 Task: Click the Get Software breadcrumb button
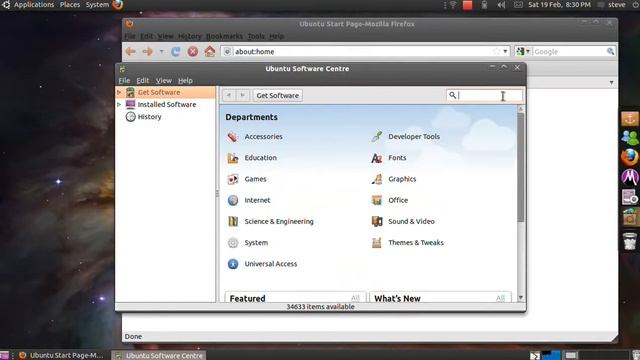pos(278,96)
